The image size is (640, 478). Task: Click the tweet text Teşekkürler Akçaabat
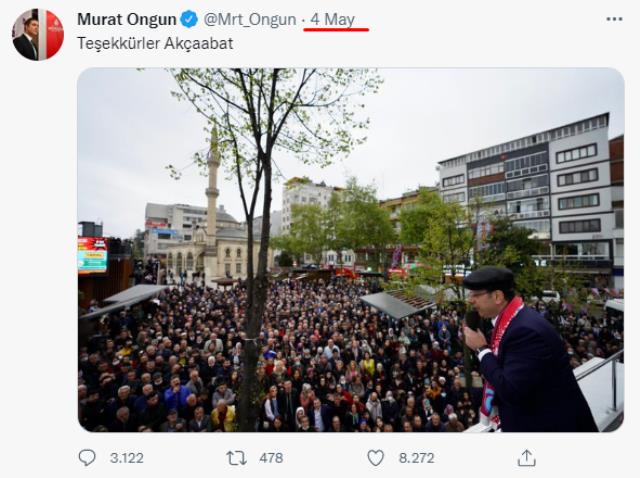coord(155,43)
